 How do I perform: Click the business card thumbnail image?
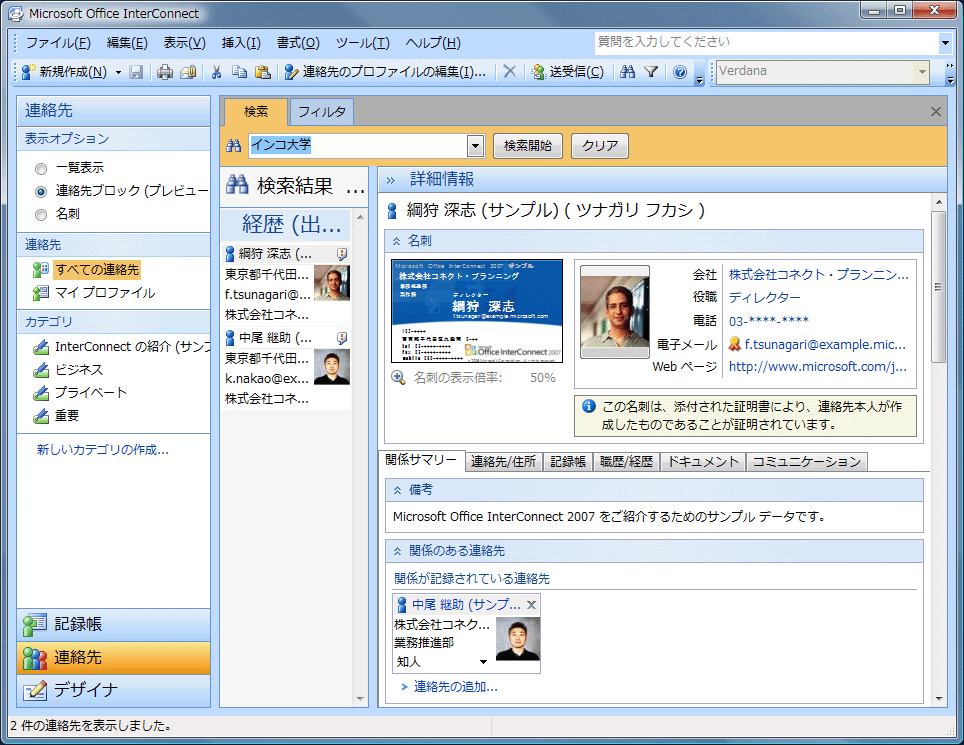(477, 311)
